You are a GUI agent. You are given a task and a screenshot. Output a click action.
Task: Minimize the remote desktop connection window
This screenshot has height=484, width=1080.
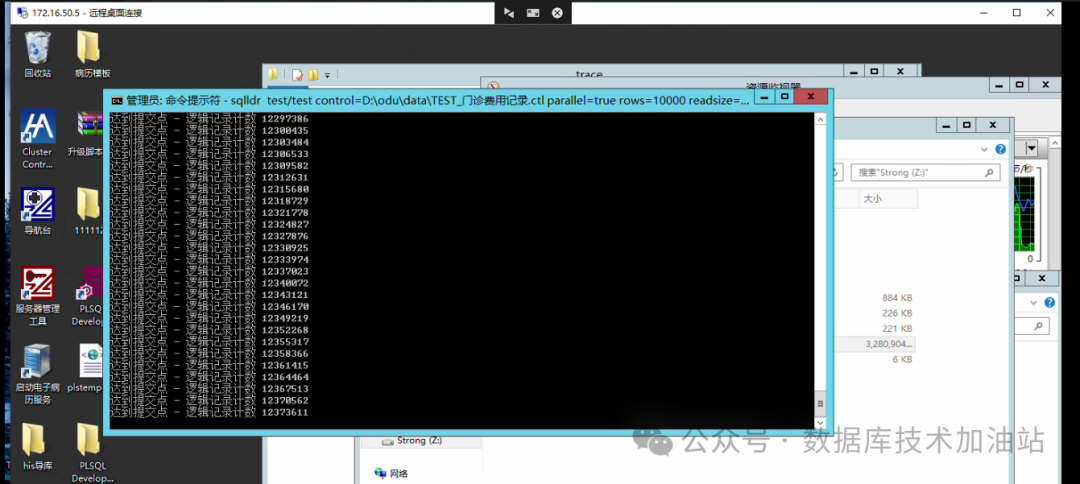tap(986, 12)
